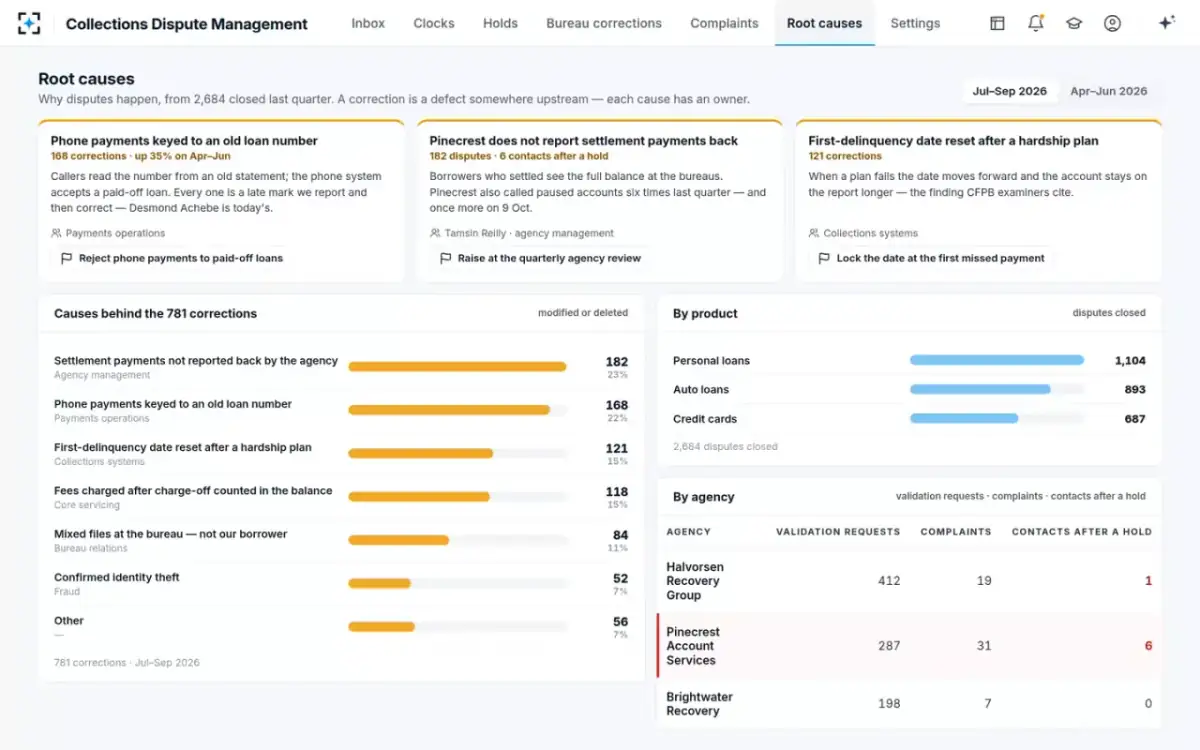
Task: Click flag icon on Raise at quarterly review
Action: (446, 258)
